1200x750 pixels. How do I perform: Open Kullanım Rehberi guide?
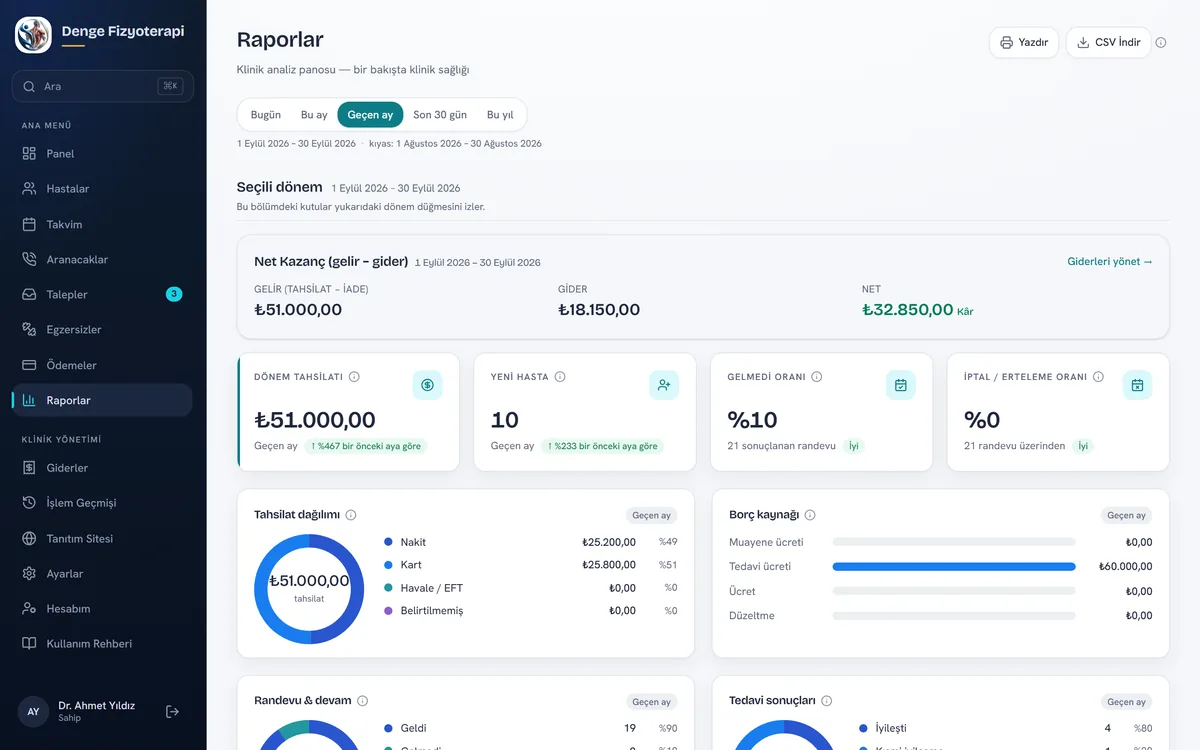coord(102,644)
